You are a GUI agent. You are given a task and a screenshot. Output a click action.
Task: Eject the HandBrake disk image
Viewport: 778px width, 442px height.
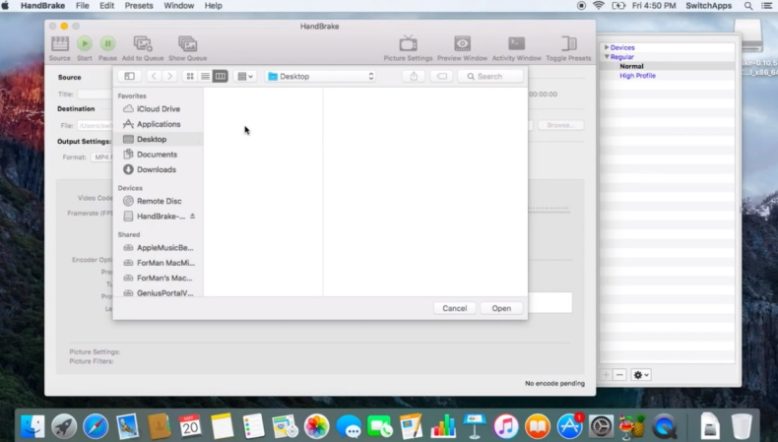[193, 216]
